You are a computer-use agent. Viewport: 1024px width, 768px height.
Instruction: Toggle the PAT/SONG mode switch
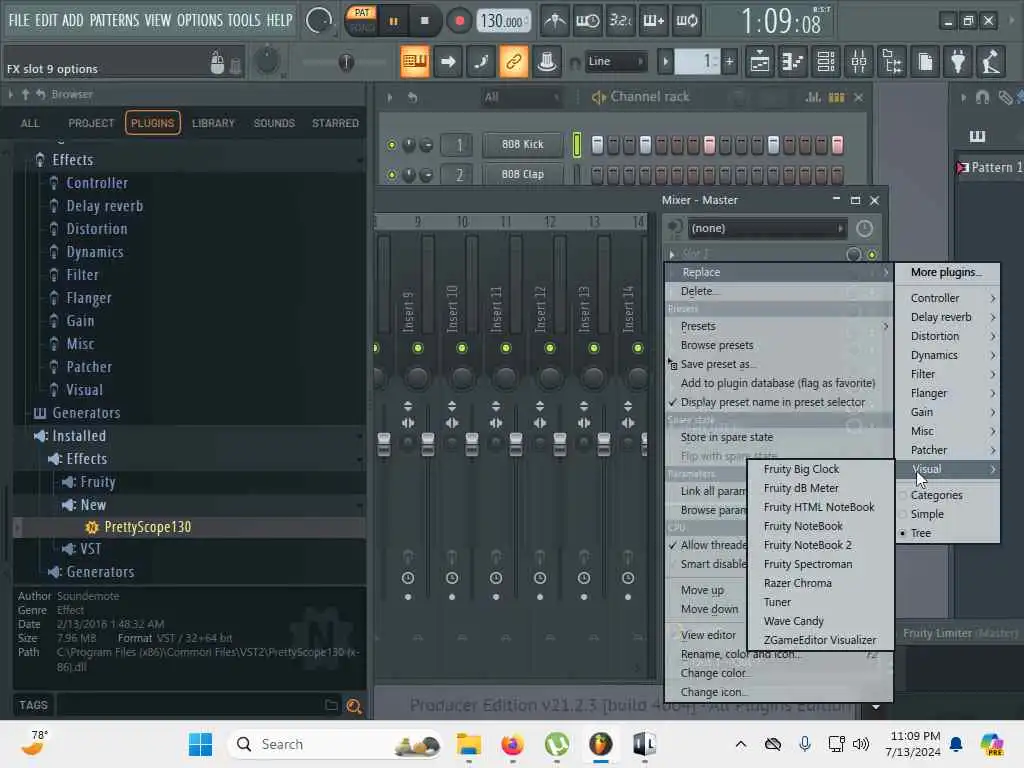(360, 20)
